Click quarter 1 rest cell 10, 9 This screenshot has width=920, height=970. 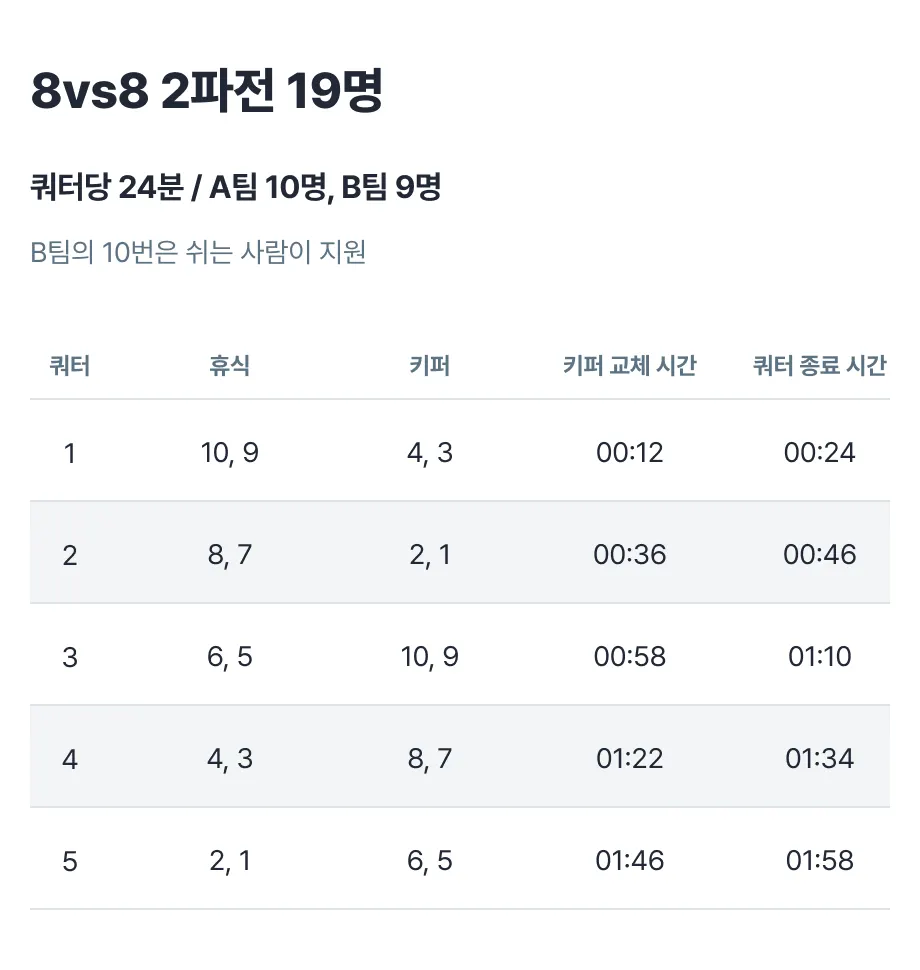[230, 453]
